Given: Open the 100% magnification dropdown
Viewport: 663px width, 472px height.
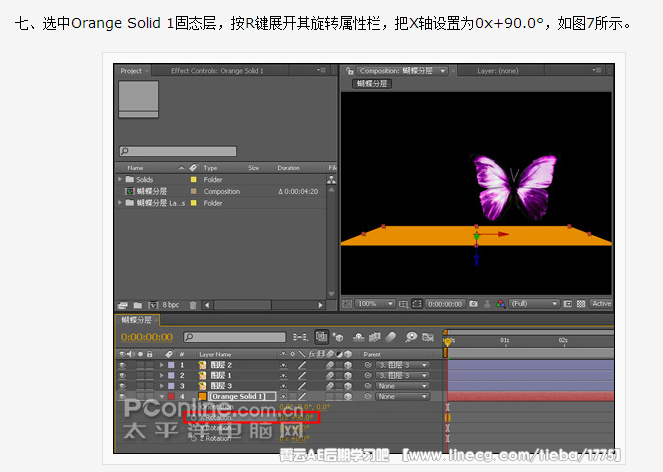Looking at the screenshot, I should (x=375, y=304).
